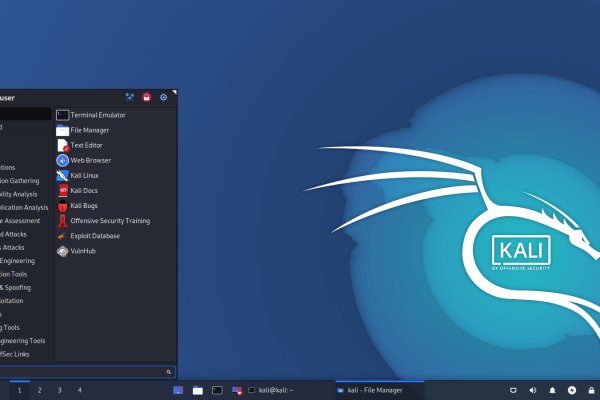
Task: Show notifications via the bell icon
Action: pos(552,389)
